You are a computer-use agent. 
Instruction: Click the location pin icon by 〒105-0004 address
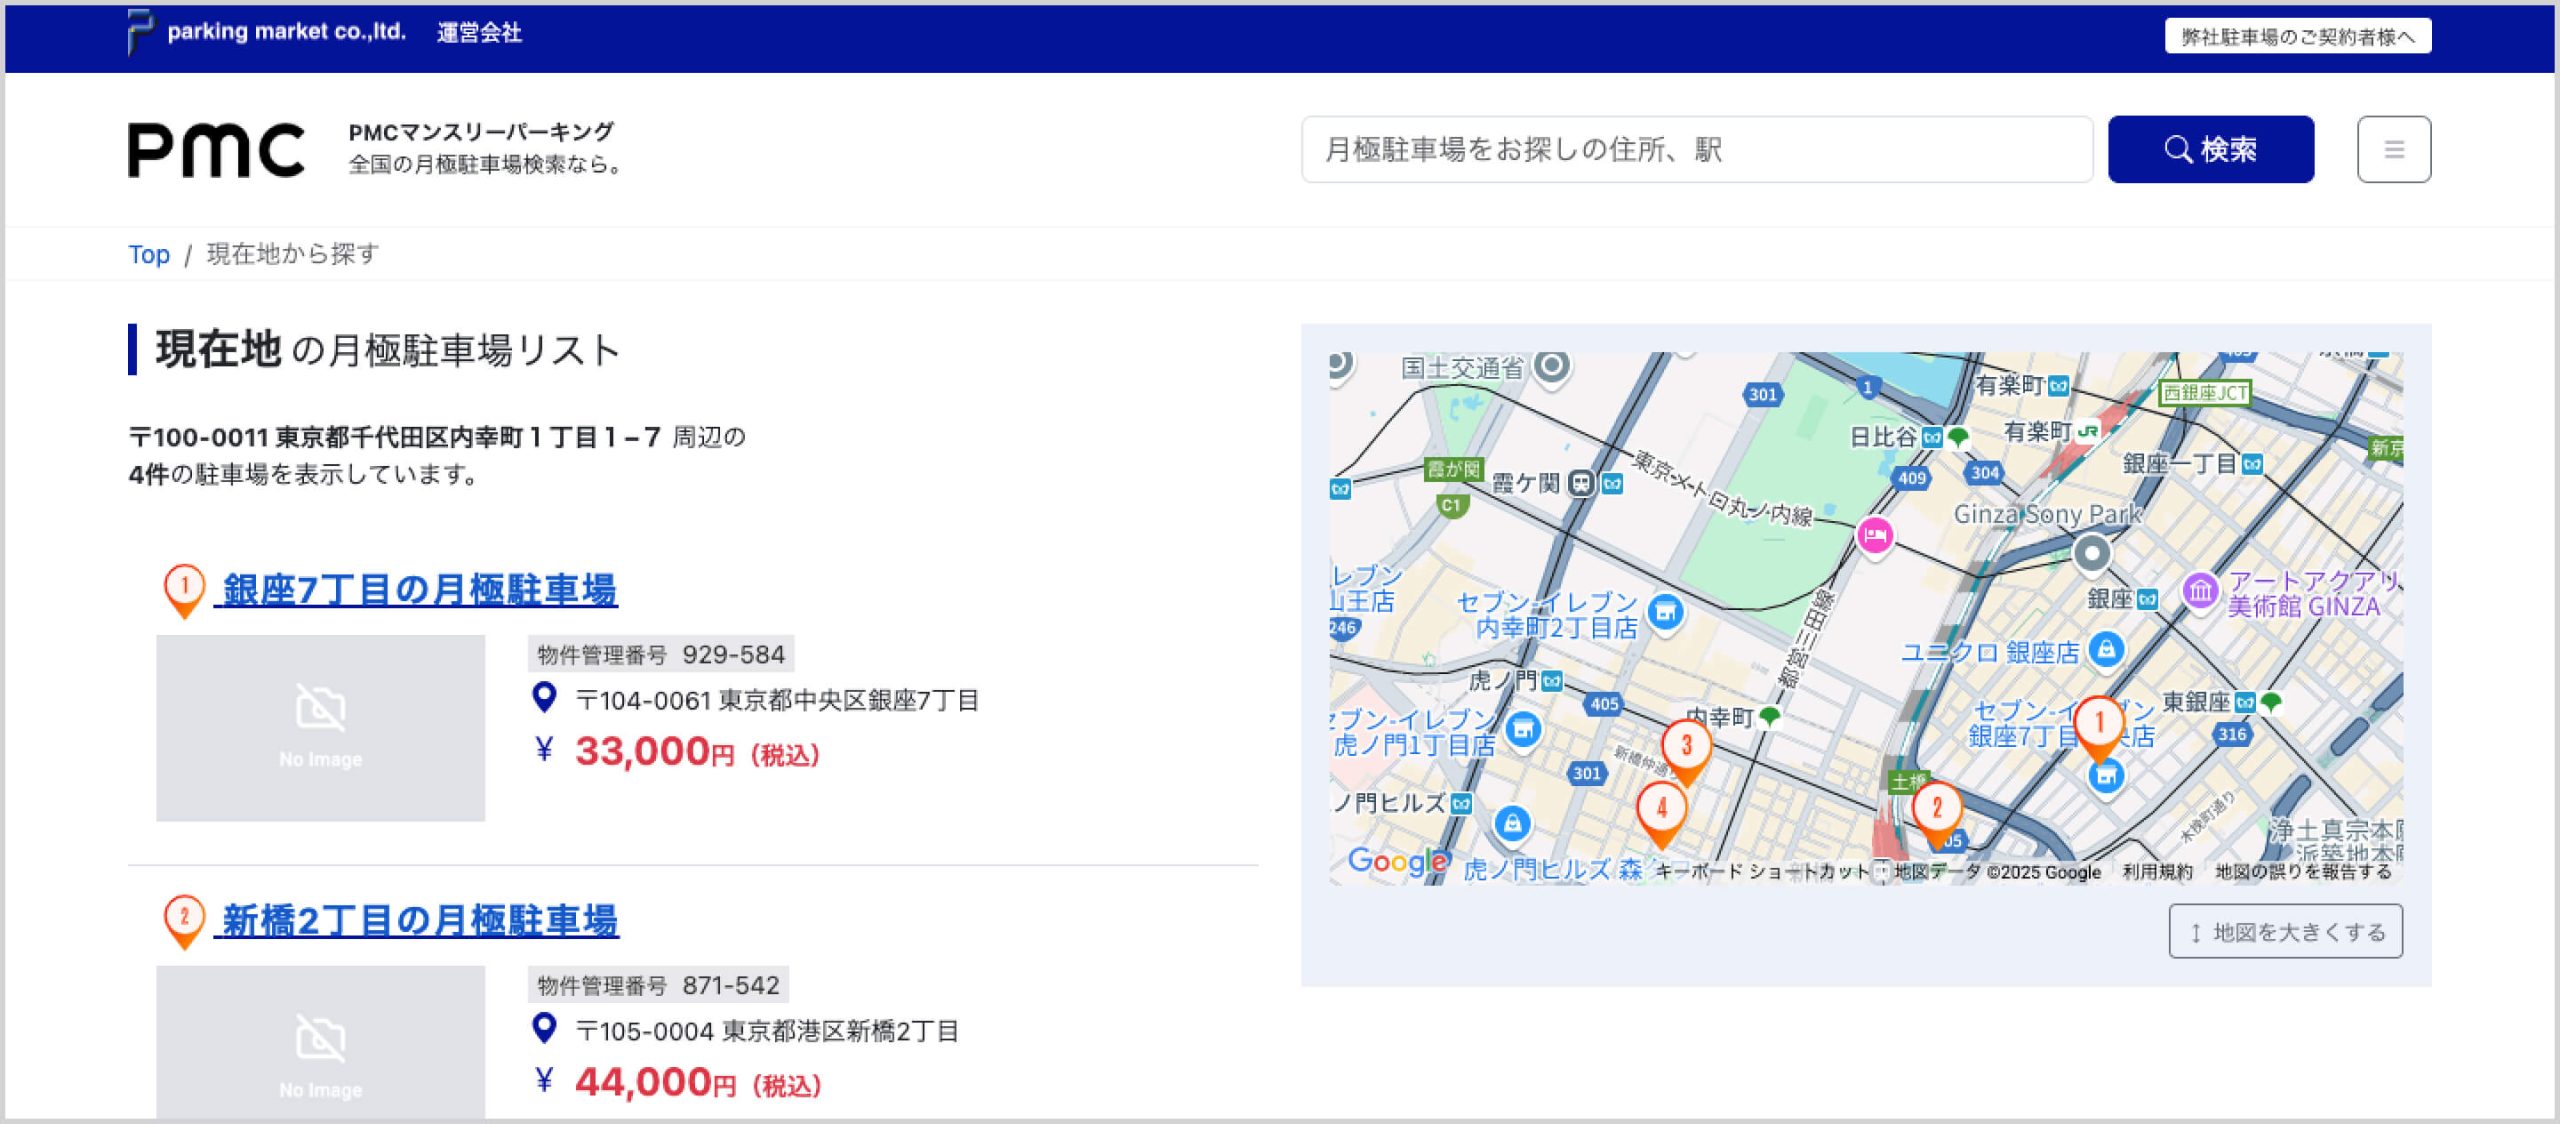[544, 1028]
